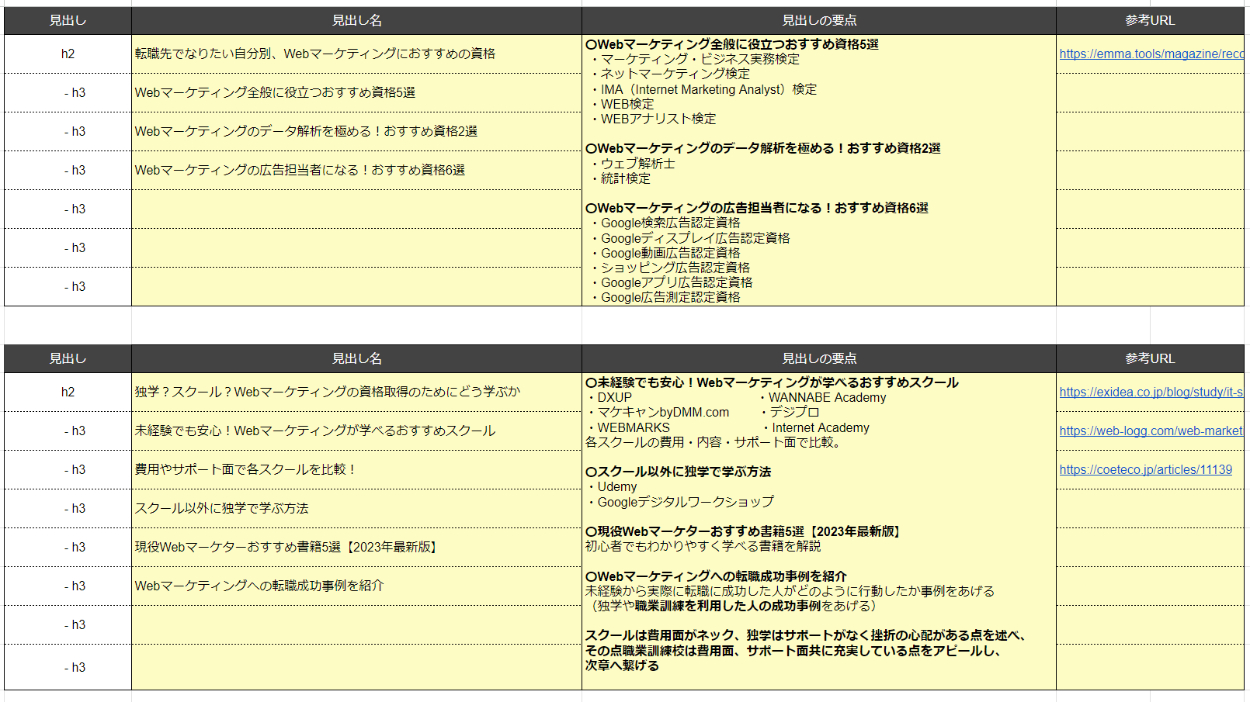Click heading-name cell '現役Webマーケターおすすめ書籍5選【2023年最新版】'
The width and height of the screenshot is (1250, 702).
pyautogui.click(x=355, y=548)
